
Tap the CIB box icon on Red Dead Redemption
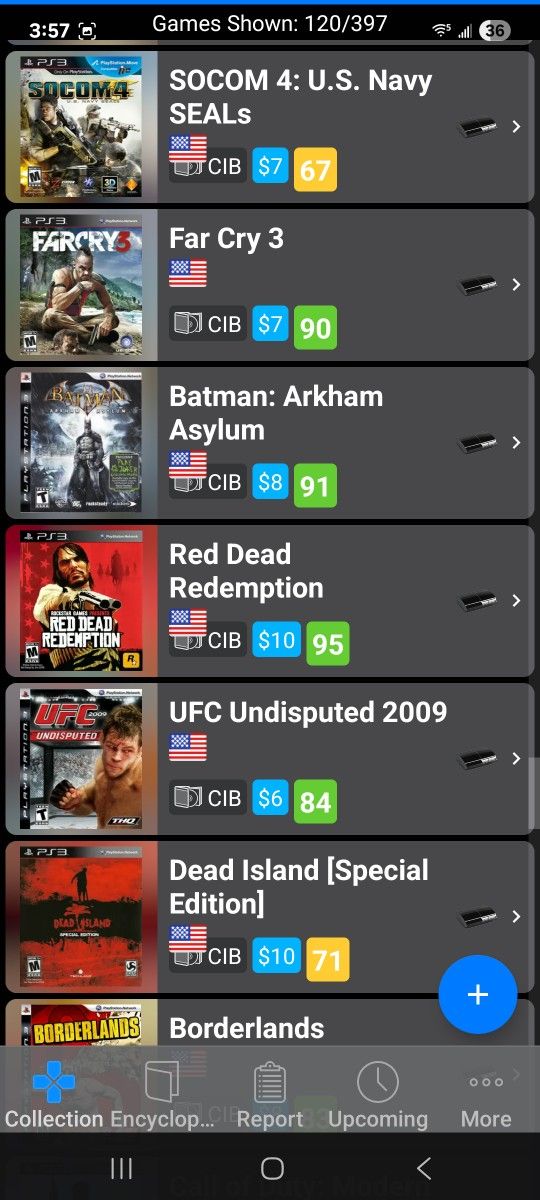(188, 641)
